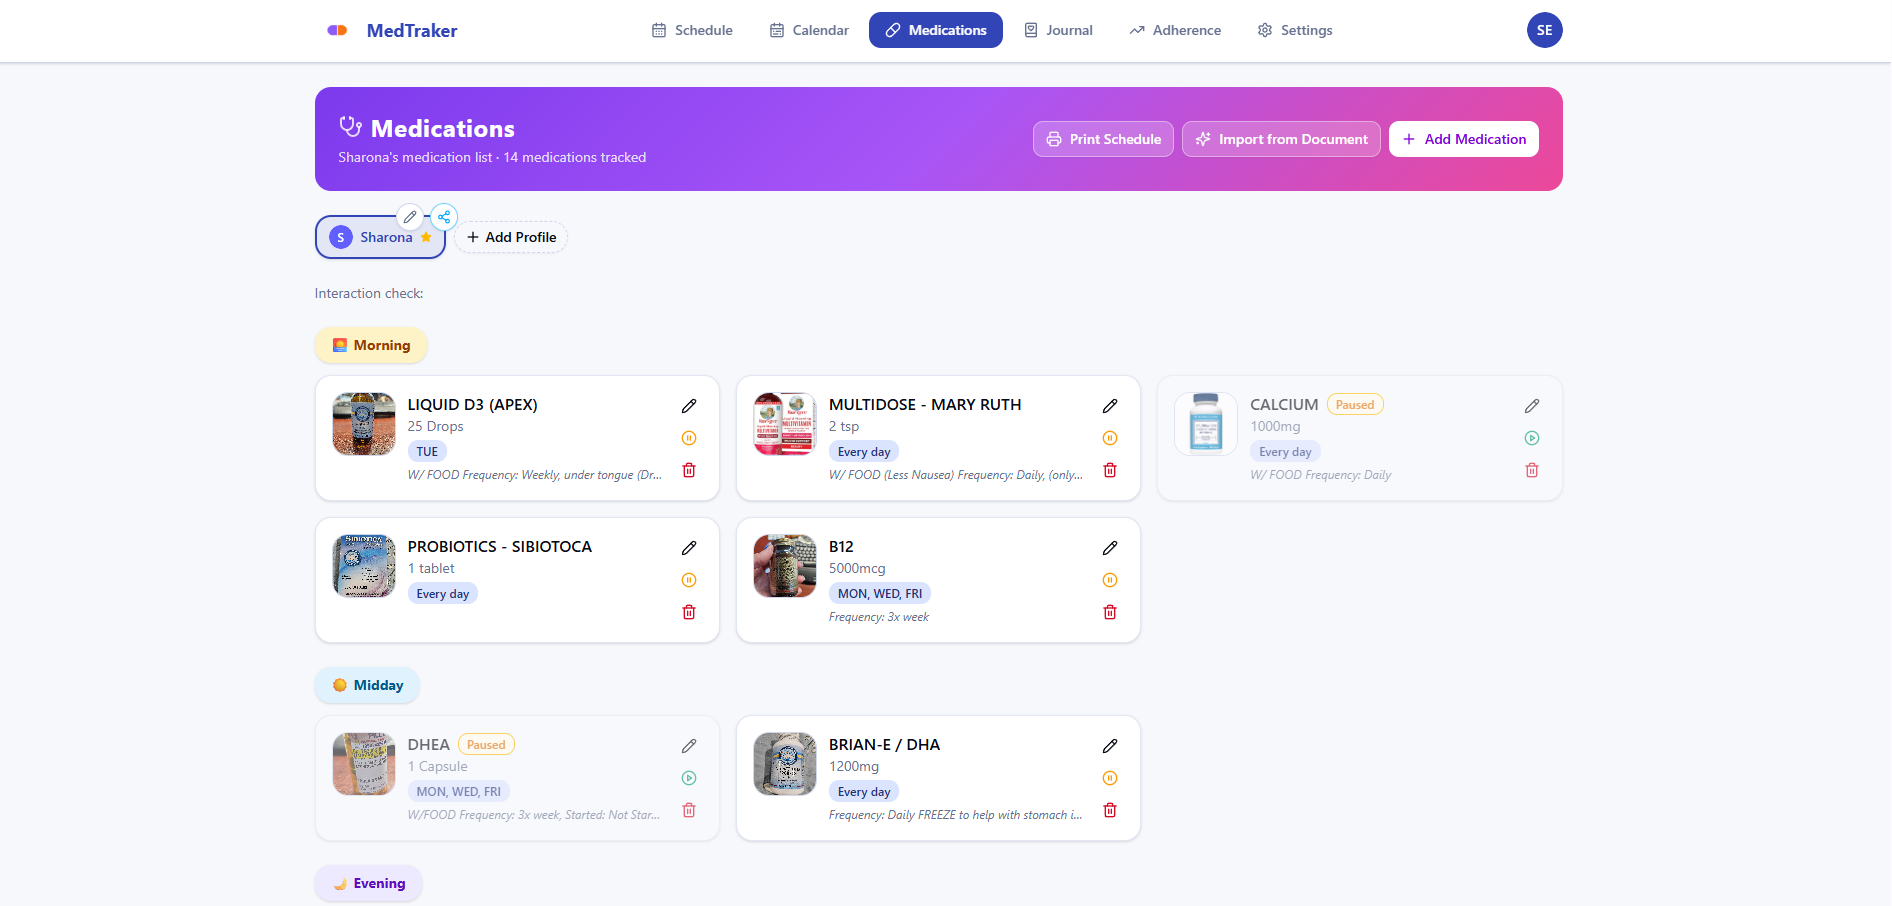Open the PROBIOTICS - SIBIOTOCA thumbnail
The height and width of the screenshot is (906, 1892).
[x=364, y=566]
